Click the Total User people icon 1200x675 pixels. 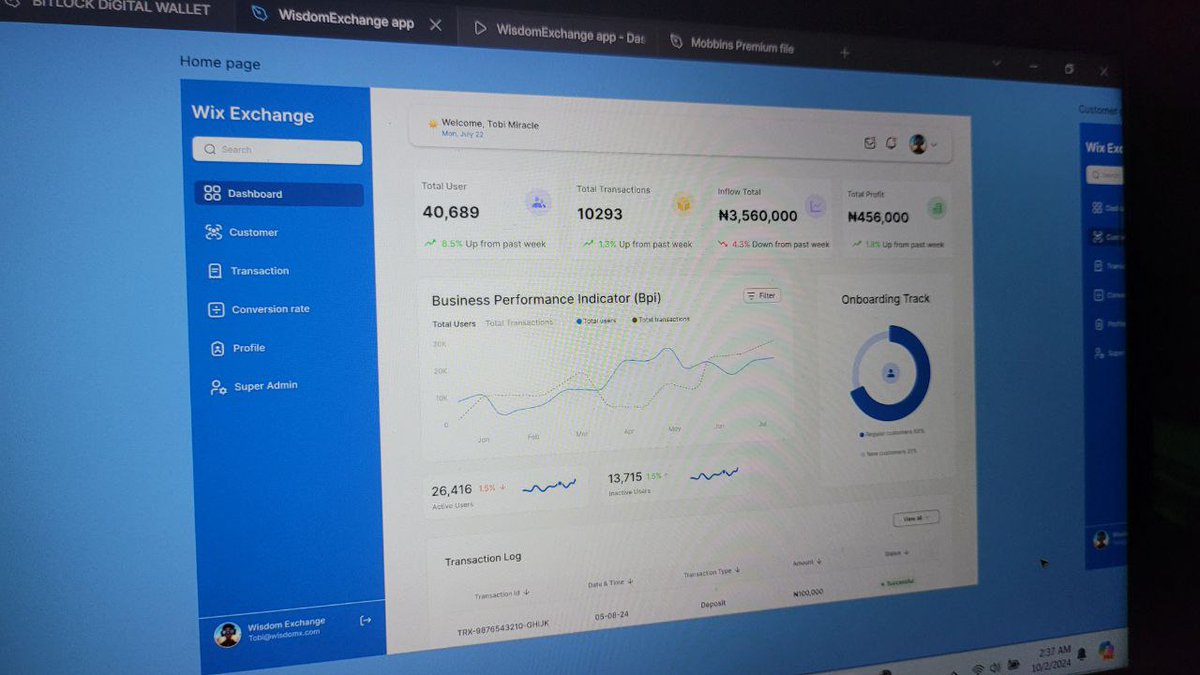538,203
